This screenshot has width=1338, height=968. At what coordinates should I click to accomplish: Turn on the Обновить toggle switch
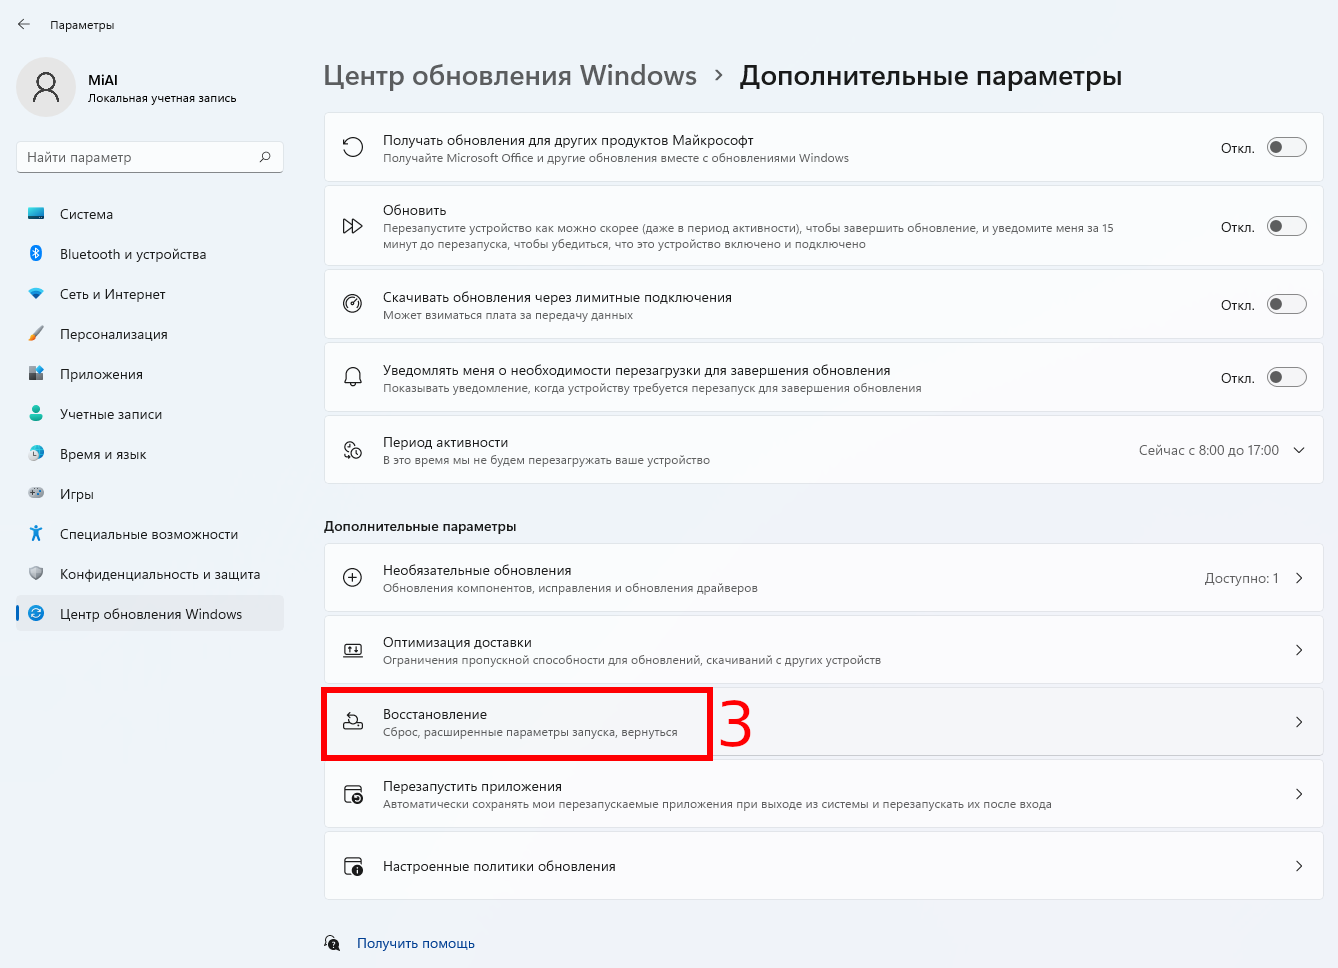pyautogui.click(x=1287, y=226)
